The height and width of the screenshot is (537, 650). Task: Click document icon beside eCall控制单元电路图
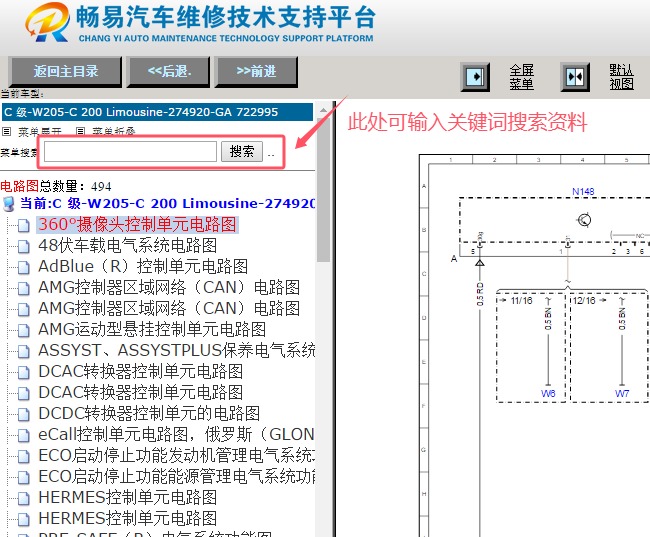[23, 435]
